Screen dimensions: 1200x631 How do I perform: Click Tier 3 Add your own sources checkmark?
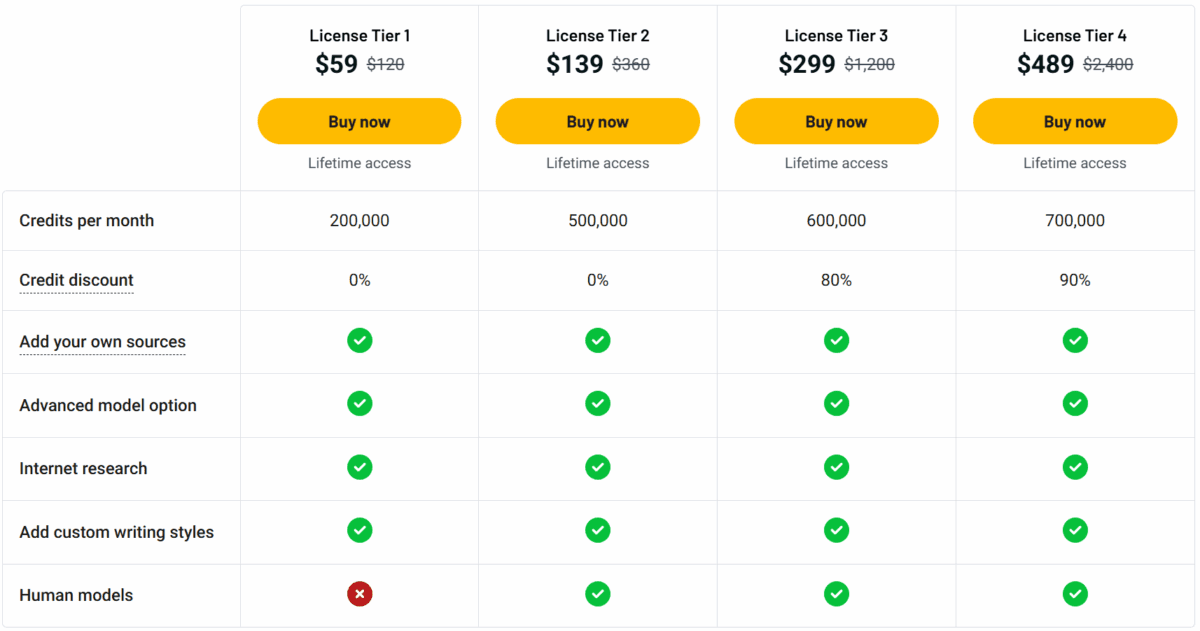pos(836,341)
